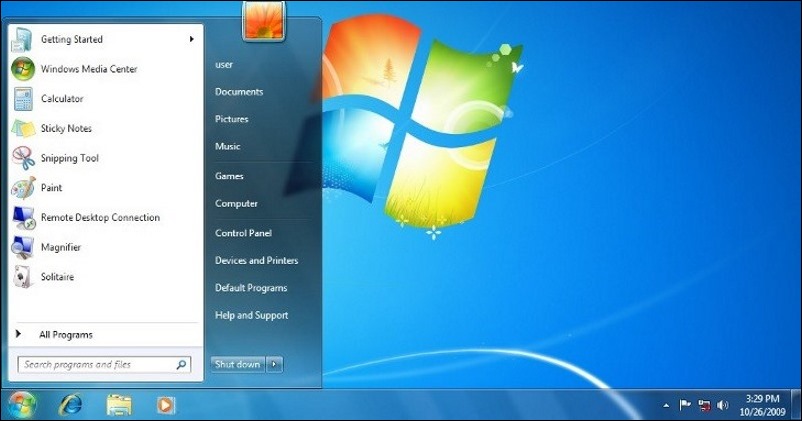Open shut down options arrow
The height and width of the screenshot is (421, 802).
pyautogui.click(x=274, y=364)
